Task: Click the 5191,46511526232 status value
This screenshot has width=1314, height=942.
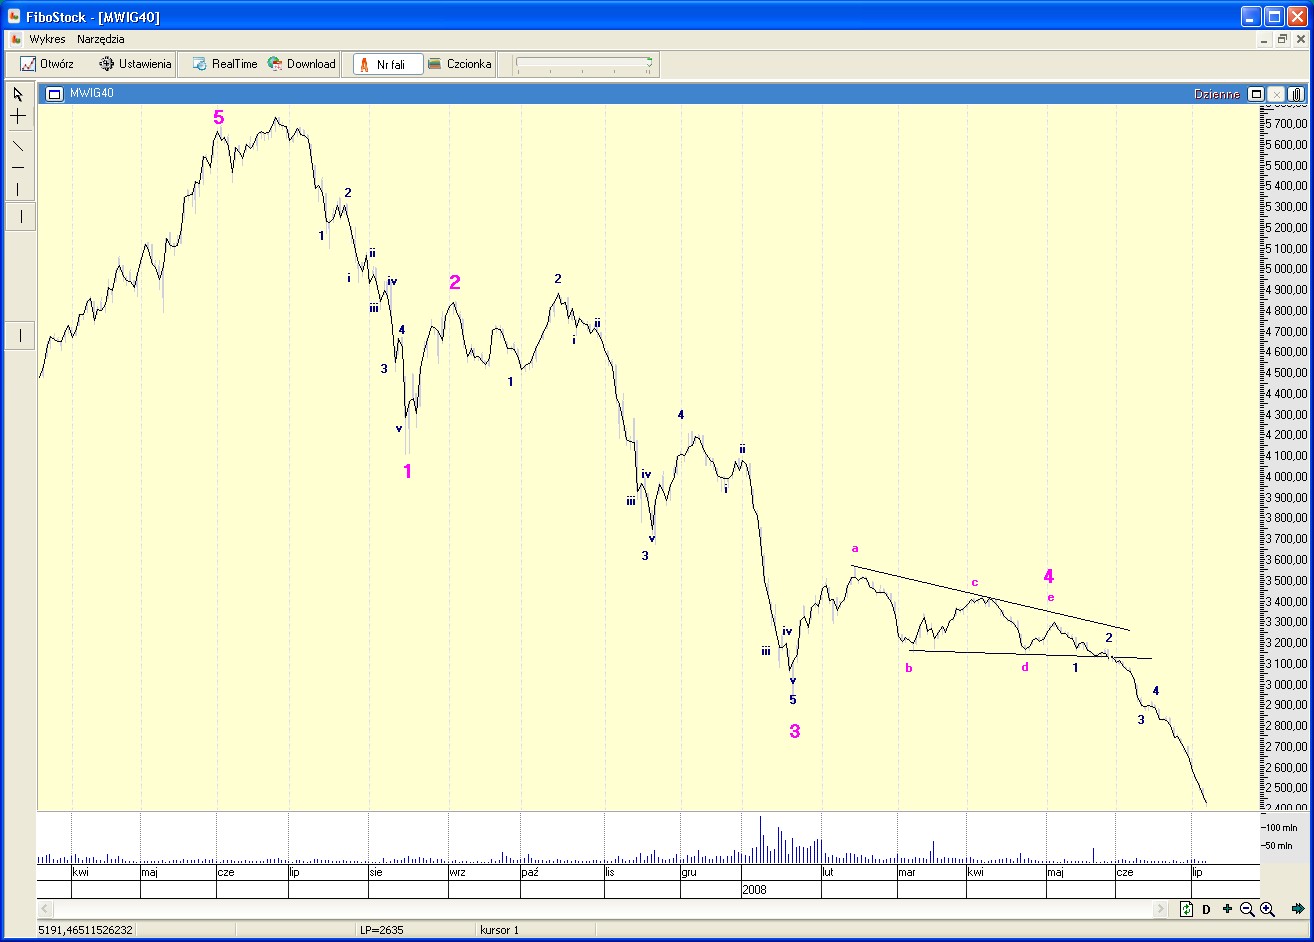Action: 86,930
